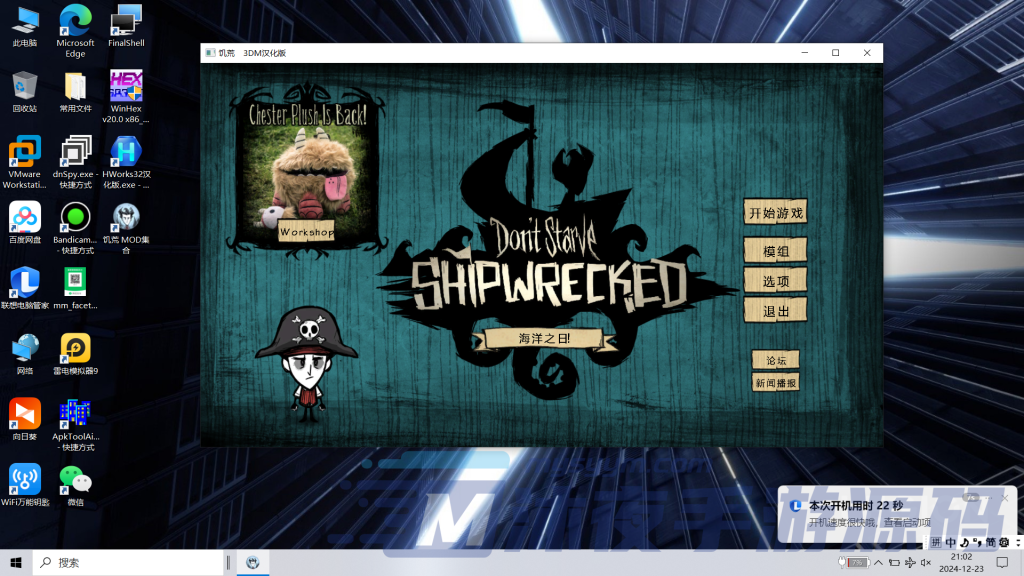Select the Bandicam shortcut icon

point(75,217)
